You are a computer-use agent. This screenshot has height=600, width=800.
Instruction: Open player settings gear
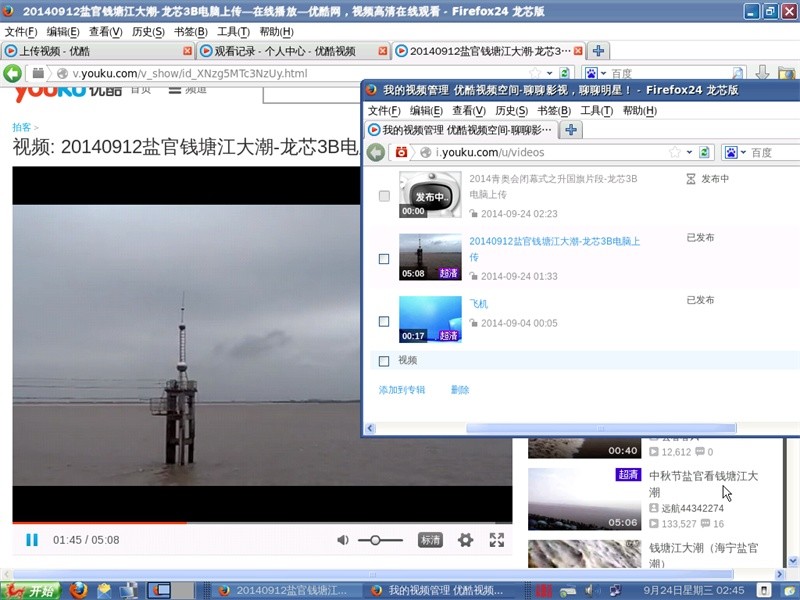[x=465, y=540]
